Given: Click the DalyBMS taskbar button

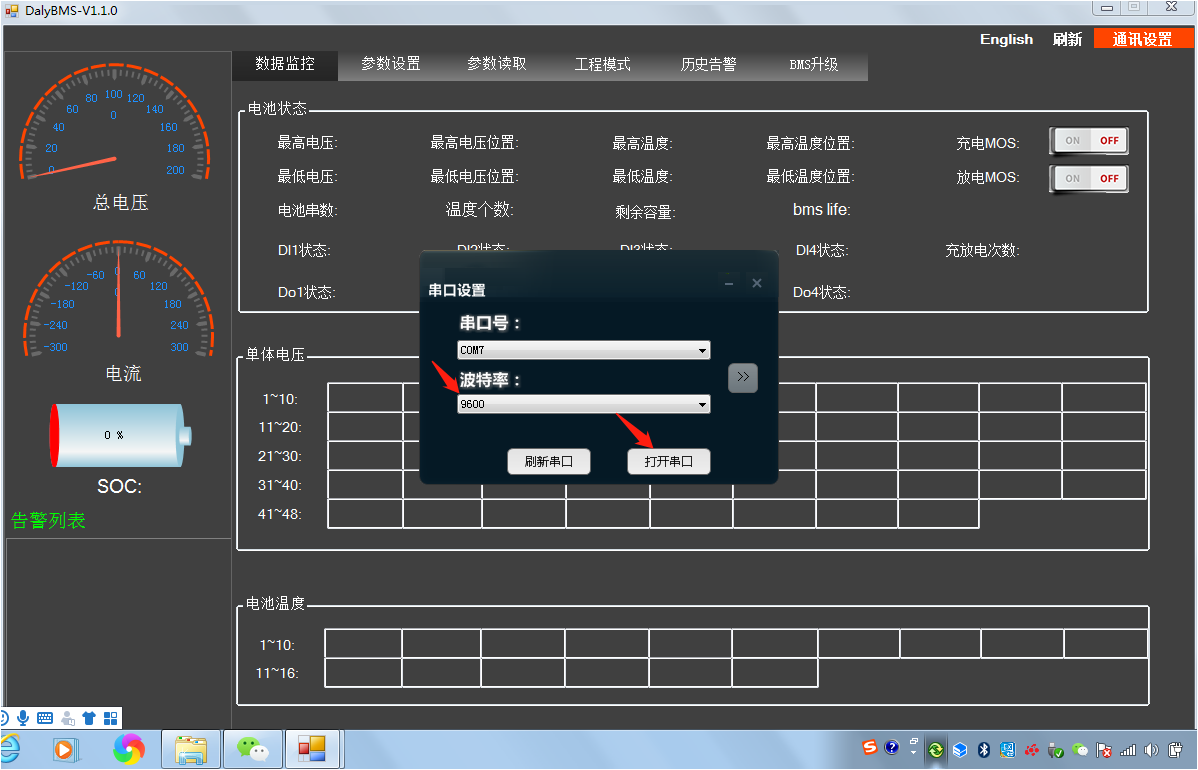Looking at the screenshot, I should [x=313, y=749].
